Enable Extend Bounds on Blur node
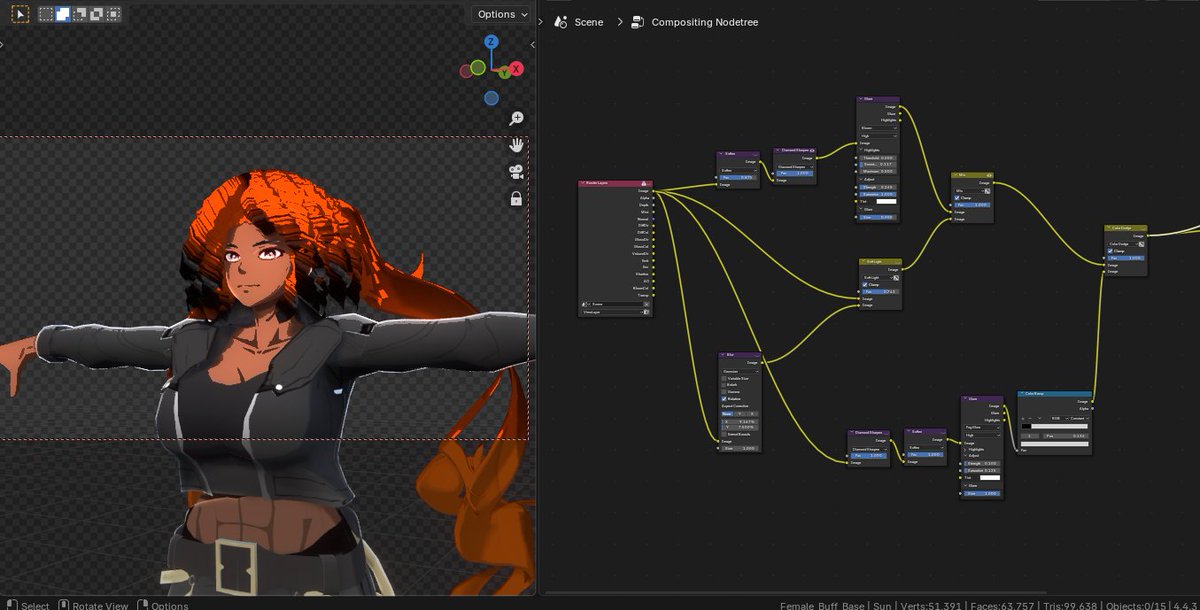Viewport: 1200px width, 610px height. click(724, 434)
